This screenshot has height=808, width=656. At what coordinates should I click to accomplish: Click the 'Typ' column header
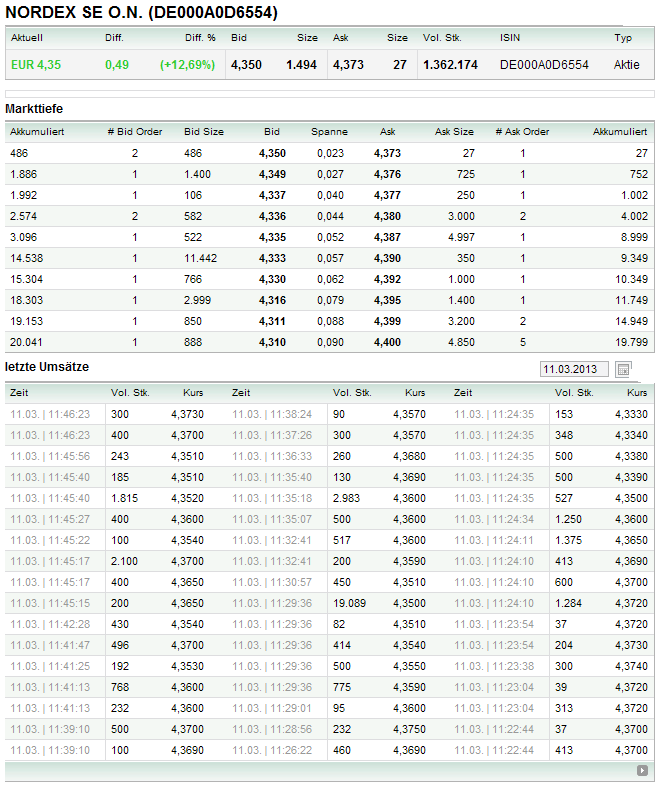[x=623, y=38]
